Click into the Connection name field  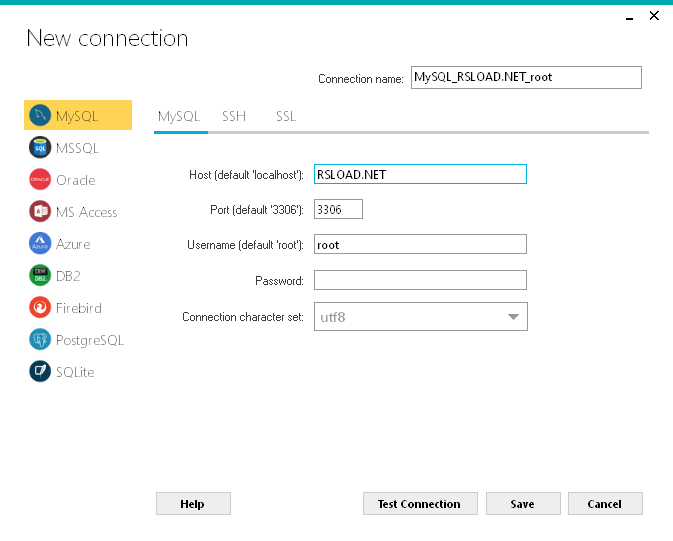tap(525, 78)
